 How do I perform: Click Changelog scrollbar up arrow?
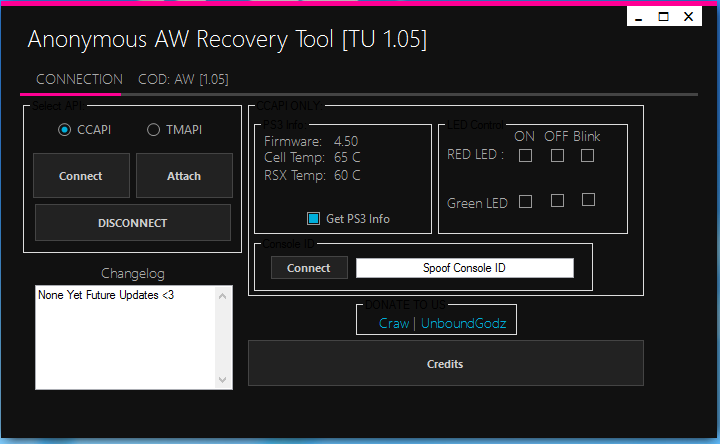(x=223, y=296)
